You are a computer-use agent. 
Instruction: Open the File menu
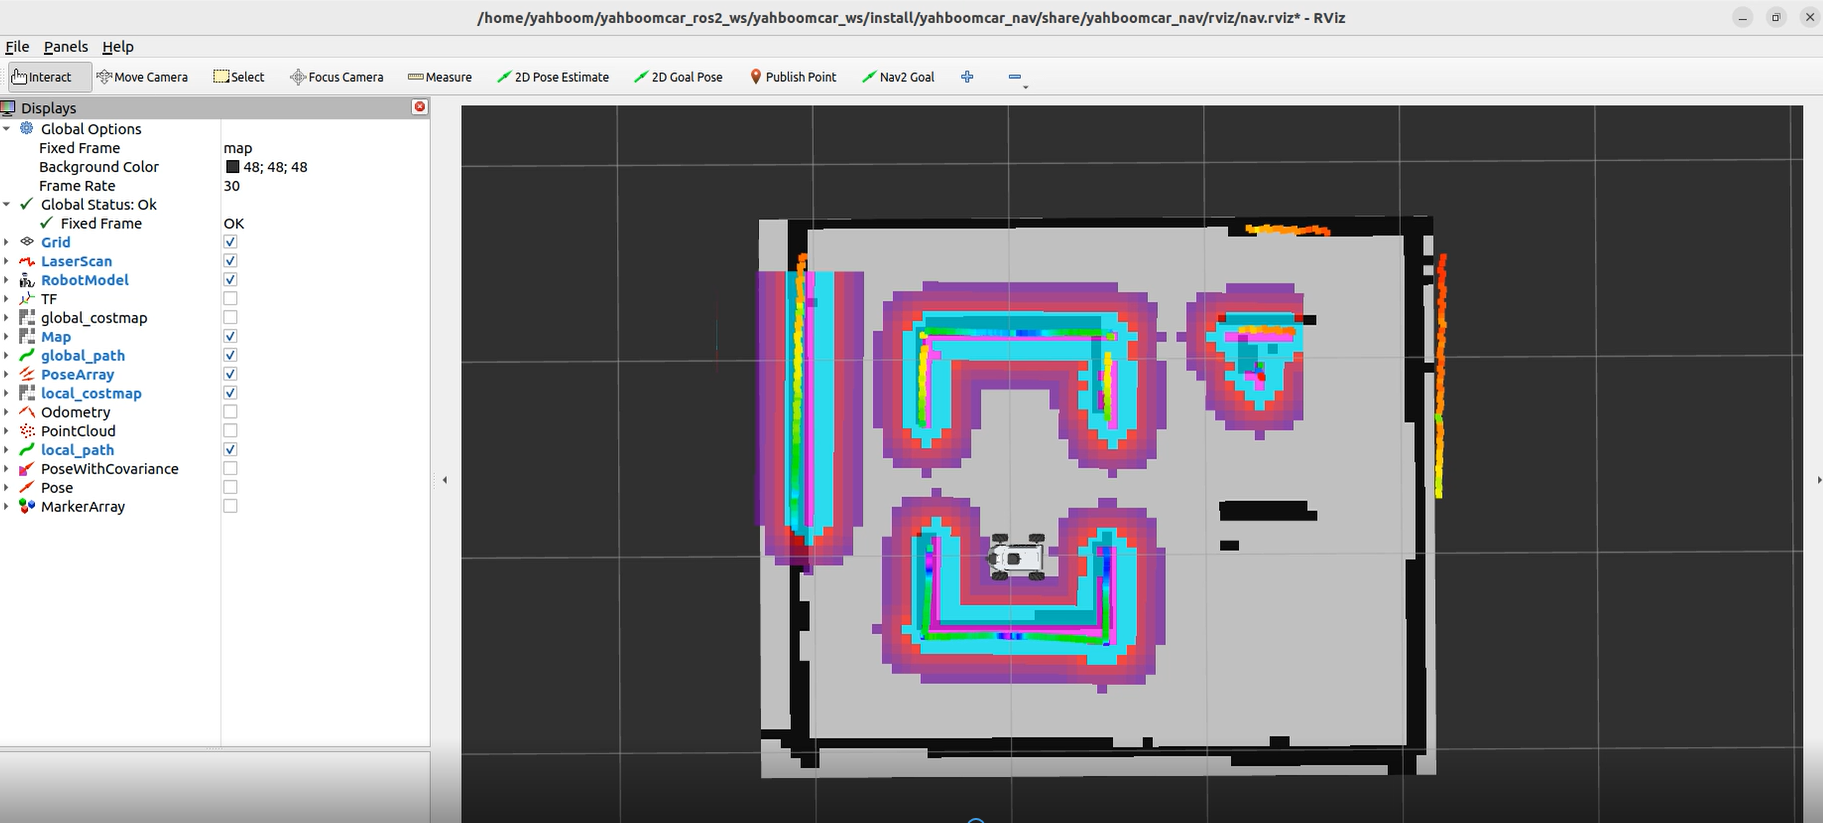coord(17,47)
